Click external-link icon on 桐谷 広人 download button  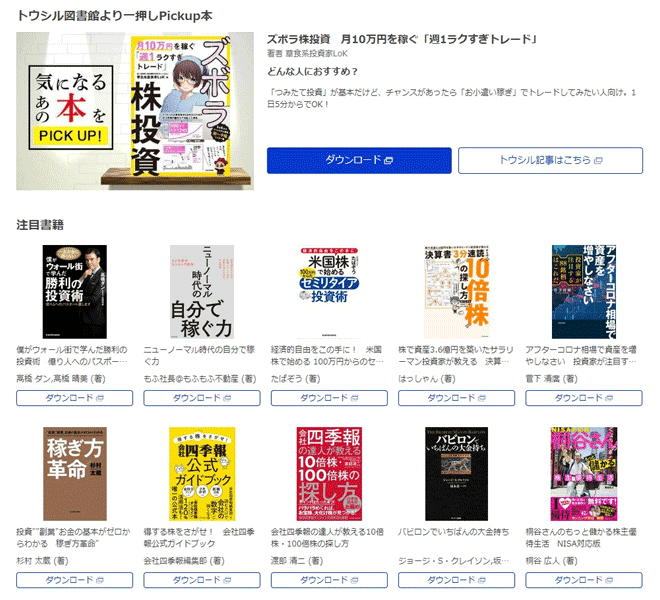tap(609, 581)
